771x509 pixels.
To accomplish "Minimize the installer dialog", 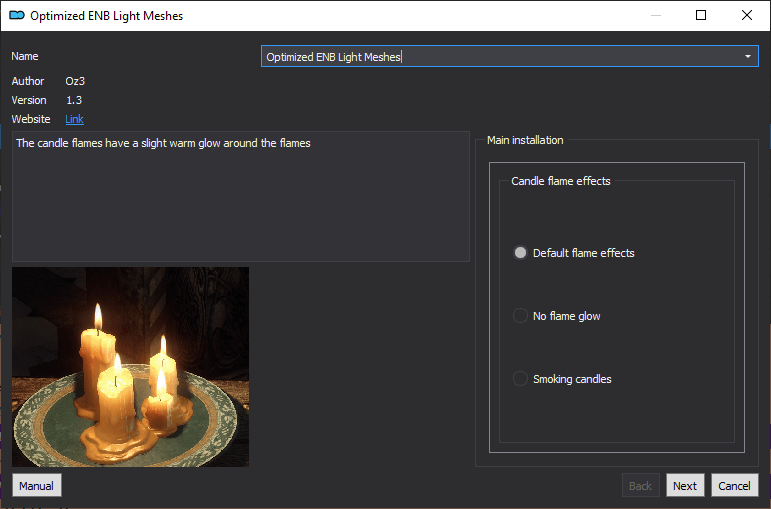I will point(655,15).
